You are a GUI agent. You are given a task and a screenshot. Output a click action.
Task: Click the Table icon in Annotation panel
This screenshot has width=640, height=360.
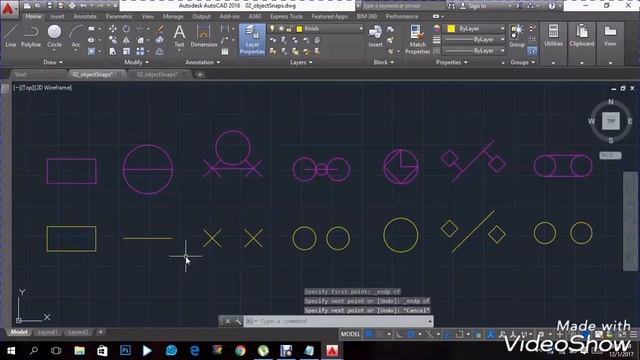pyautogui.click(x=225, y=51)
